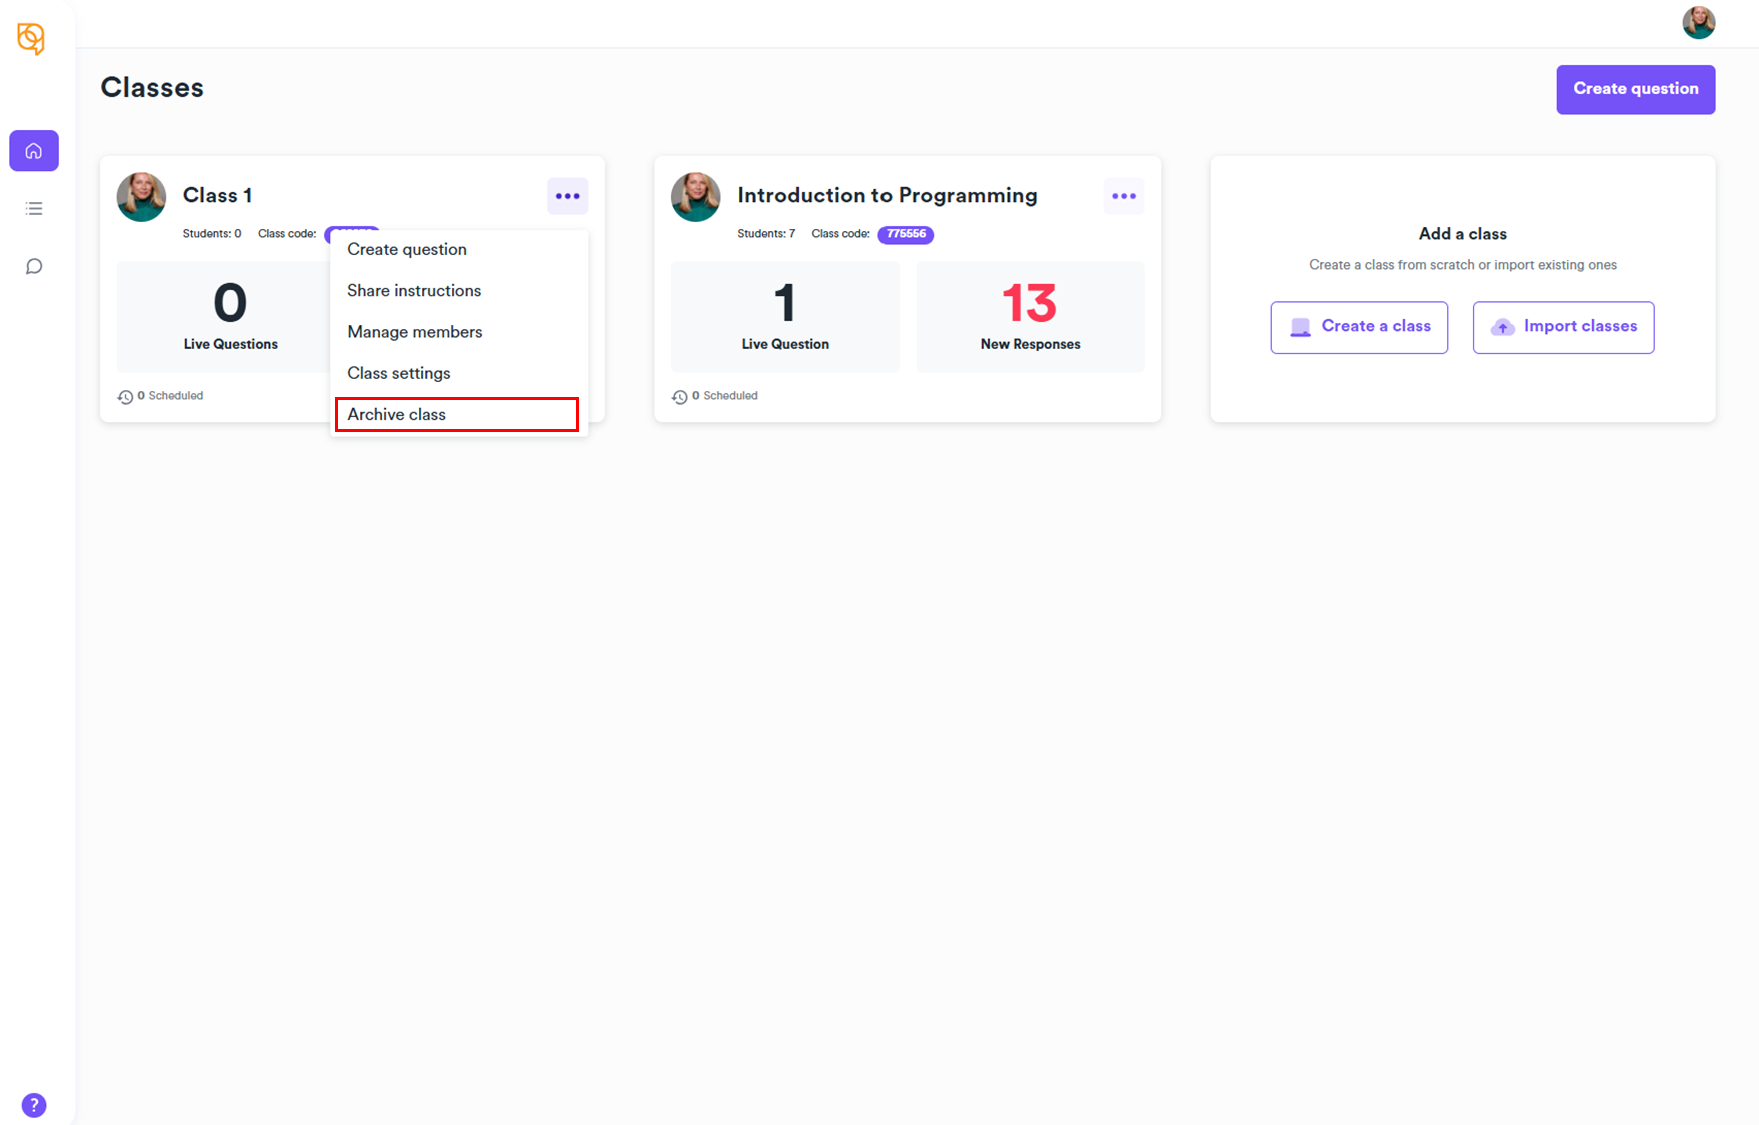Open the list view sidebar icon
The height and width of the screenshot is (1125, 1759).
click(x=34, y=208)
